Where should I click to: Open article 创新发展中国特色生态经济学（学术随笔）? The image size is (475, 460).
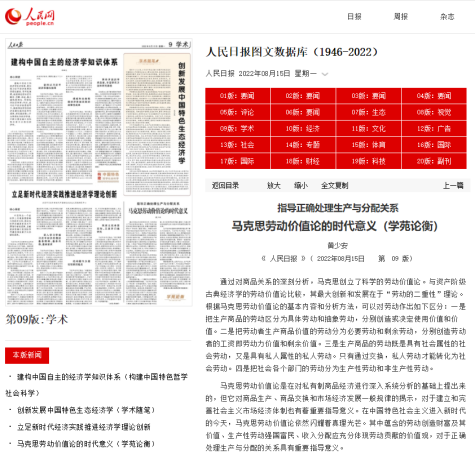(86, 410)
